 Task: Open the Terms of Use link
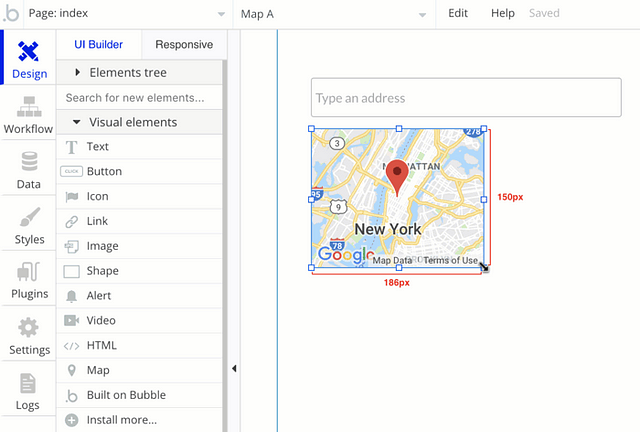(x=450, y=261)
